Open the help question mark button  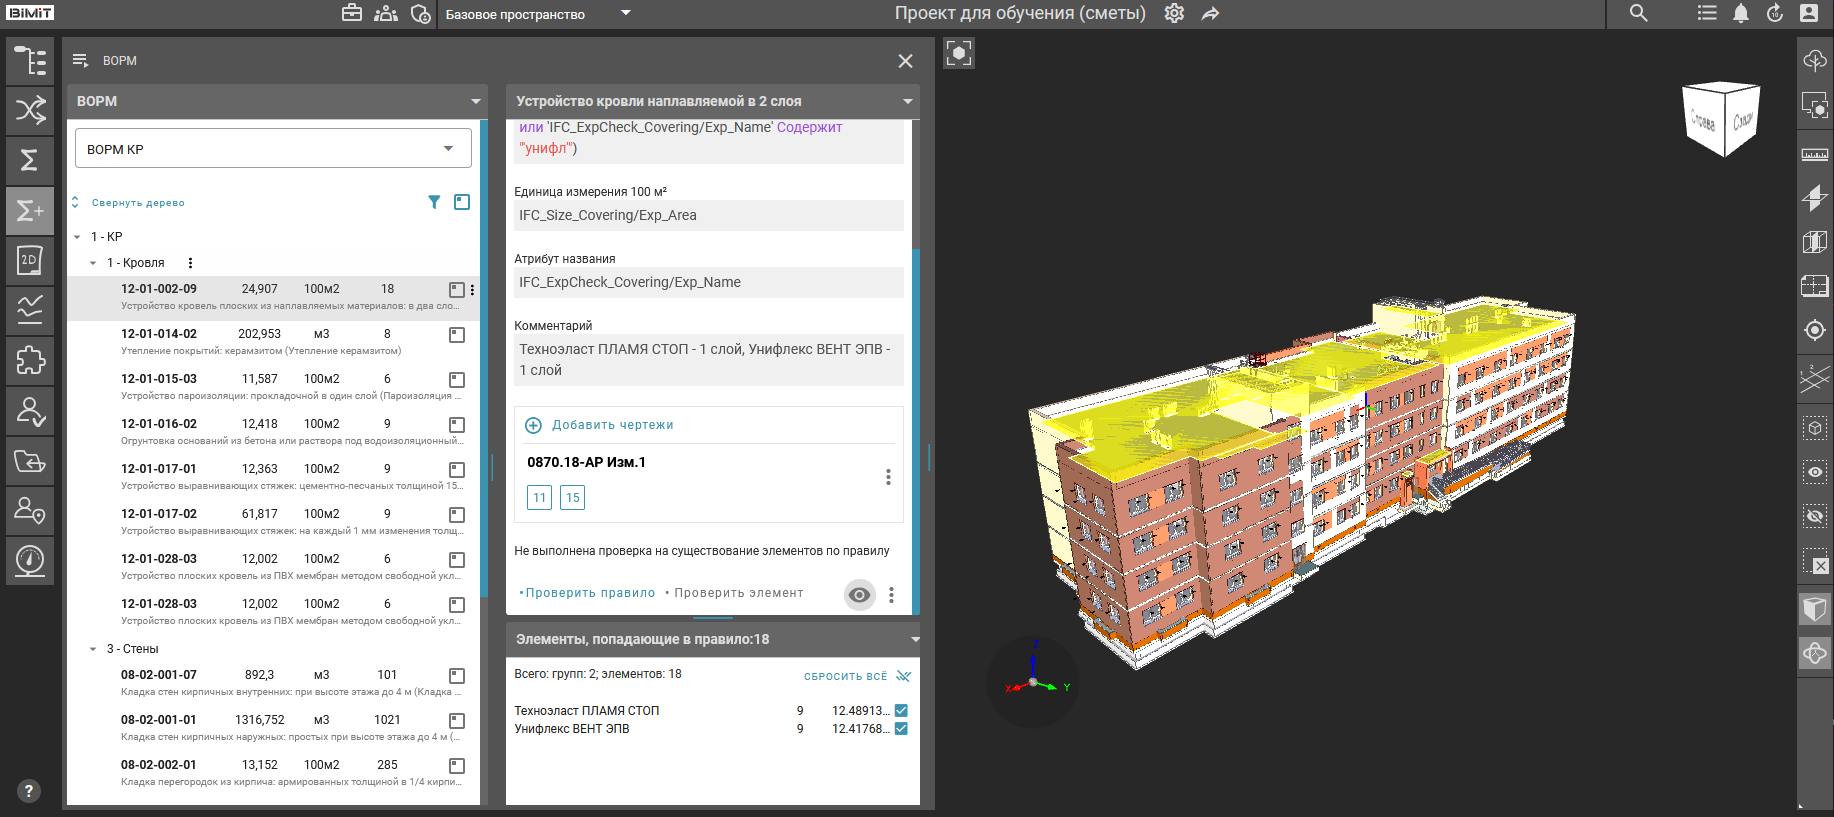click(29, 791)
